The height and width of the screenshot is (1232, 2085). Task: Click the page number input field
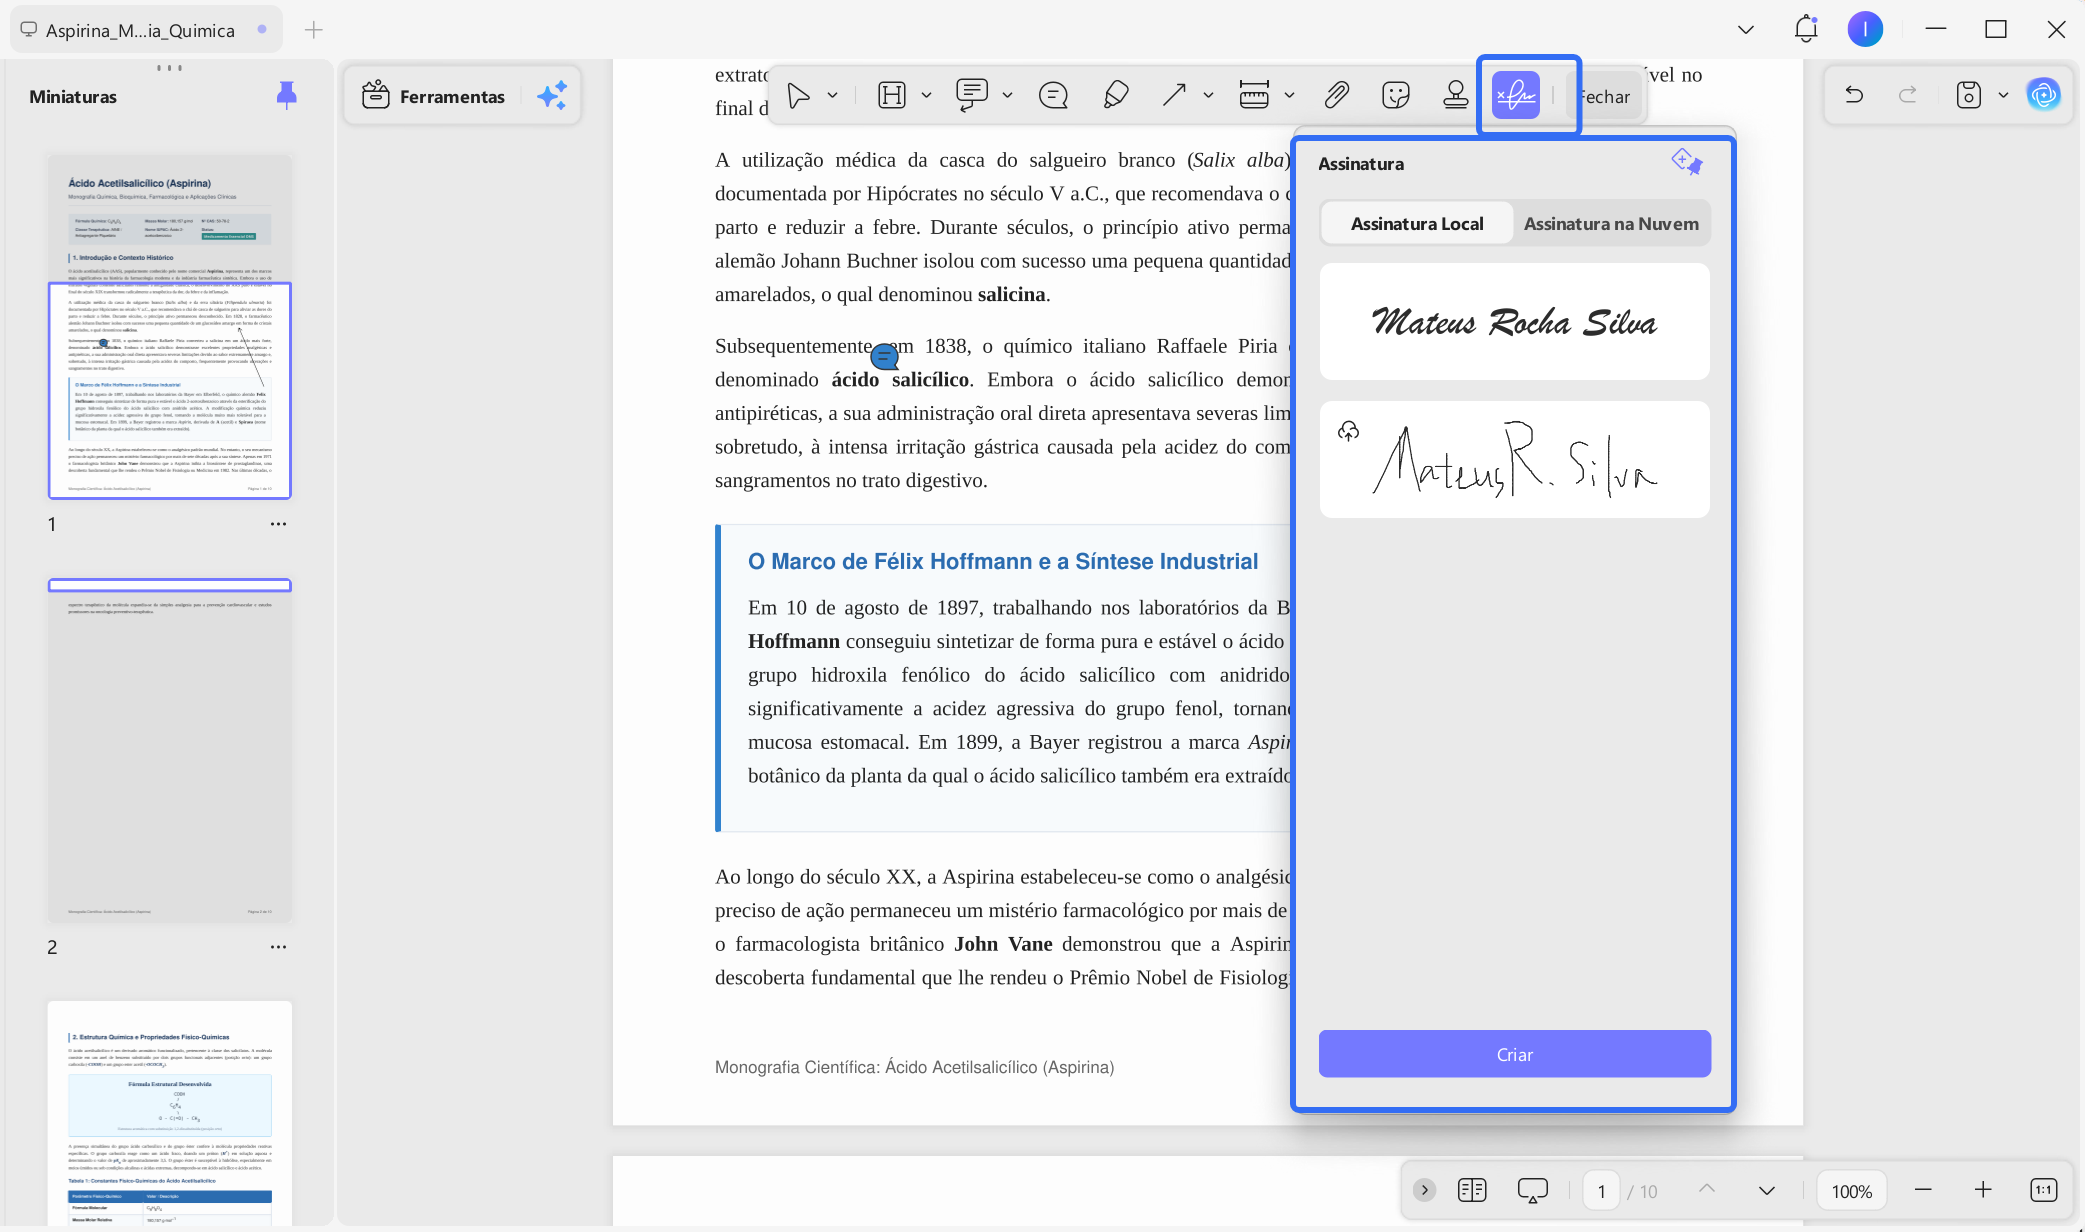coord(1601,1191)
